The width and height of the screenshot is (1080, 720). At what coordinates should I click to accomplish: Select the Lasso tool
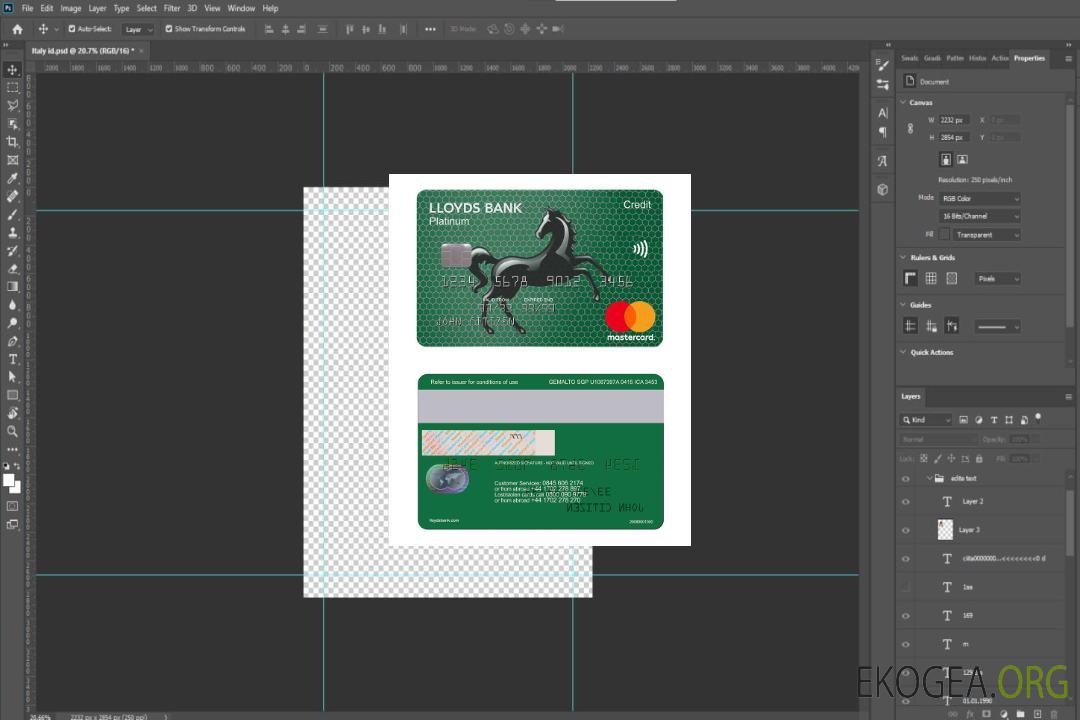tap(12, 105)
